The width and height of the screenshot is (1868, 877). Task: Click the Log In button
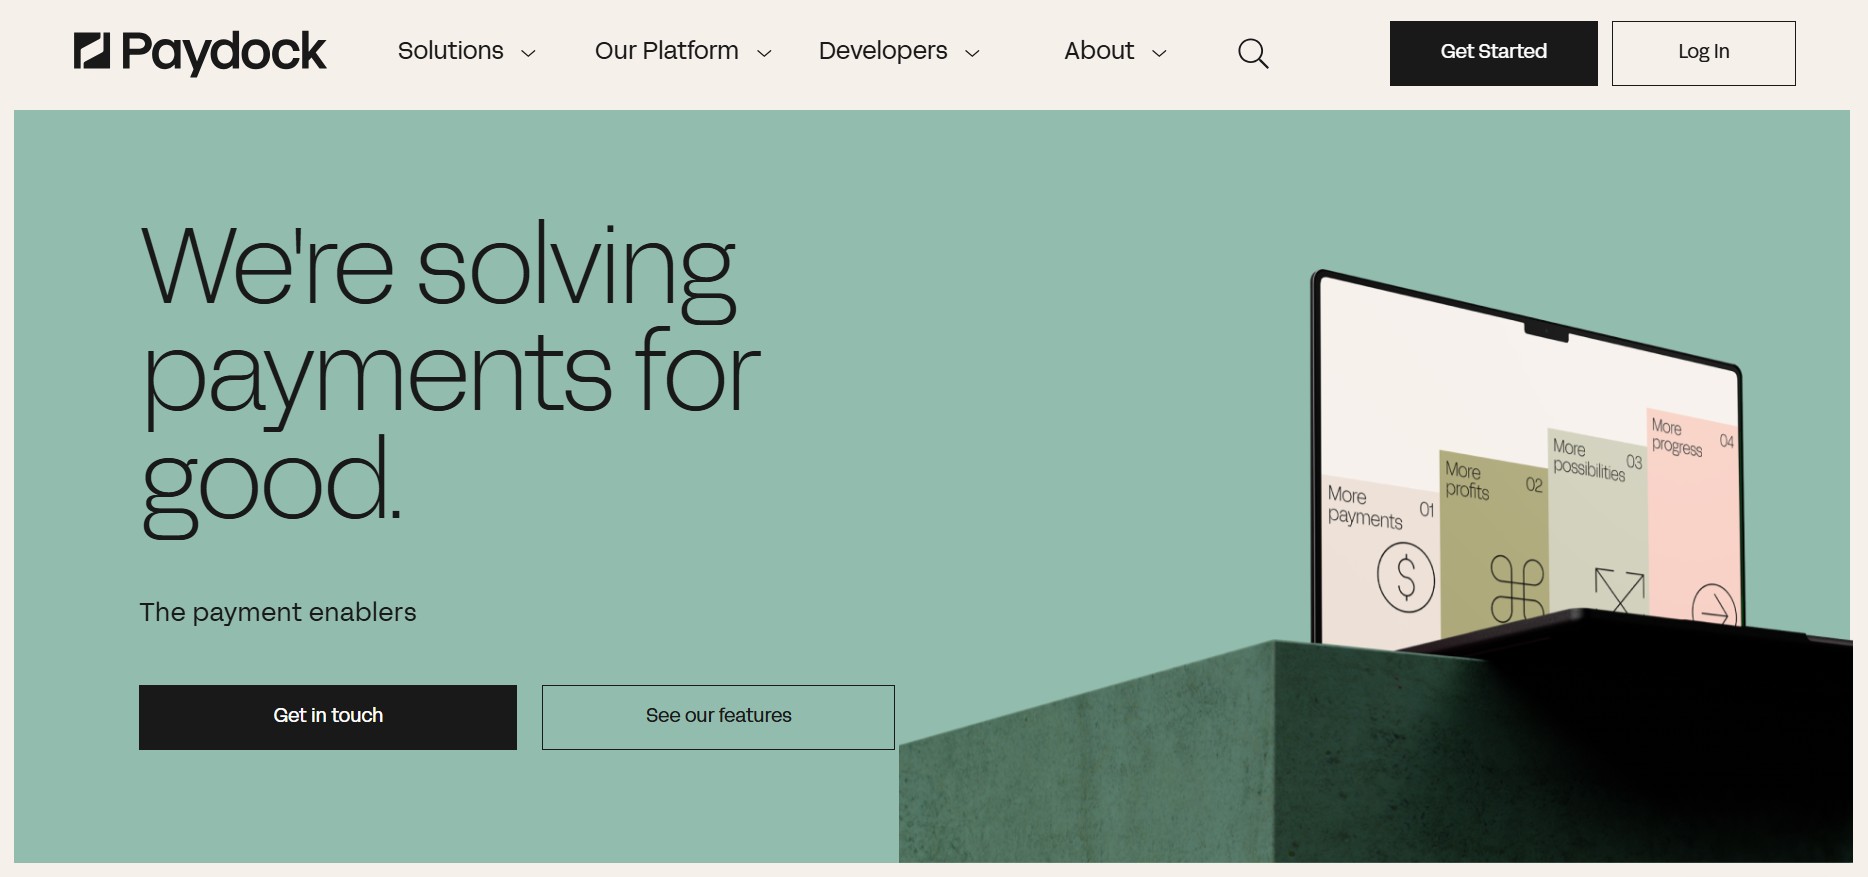coord(1704,53)
